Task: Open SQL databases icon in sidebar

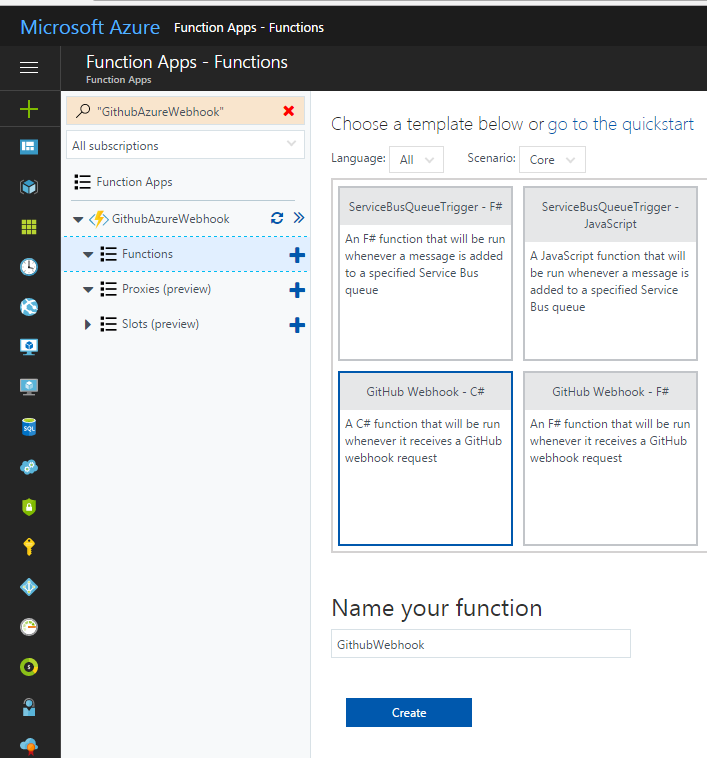Action: point(29,427)
